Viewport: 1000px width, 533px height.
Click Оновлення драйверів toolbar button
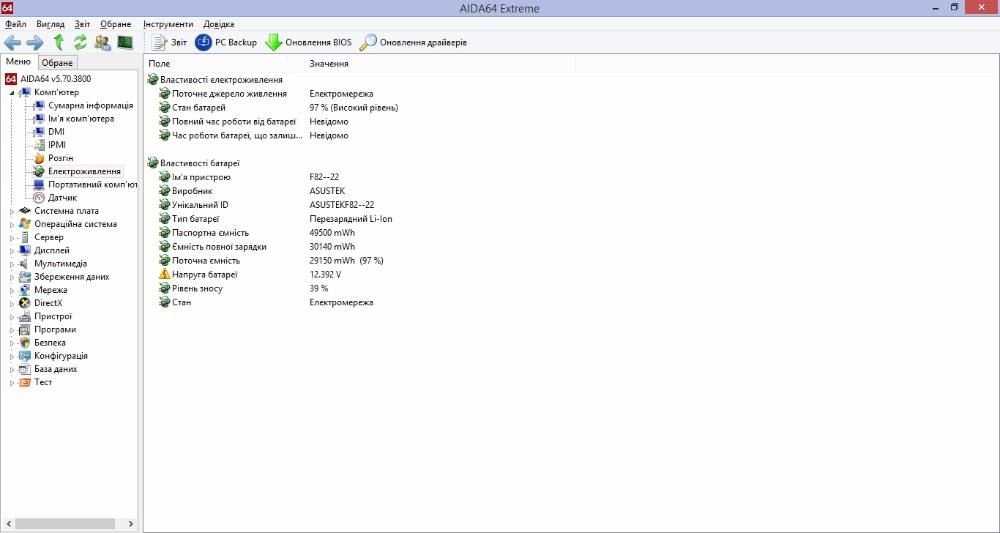click(x=413, y=43)
